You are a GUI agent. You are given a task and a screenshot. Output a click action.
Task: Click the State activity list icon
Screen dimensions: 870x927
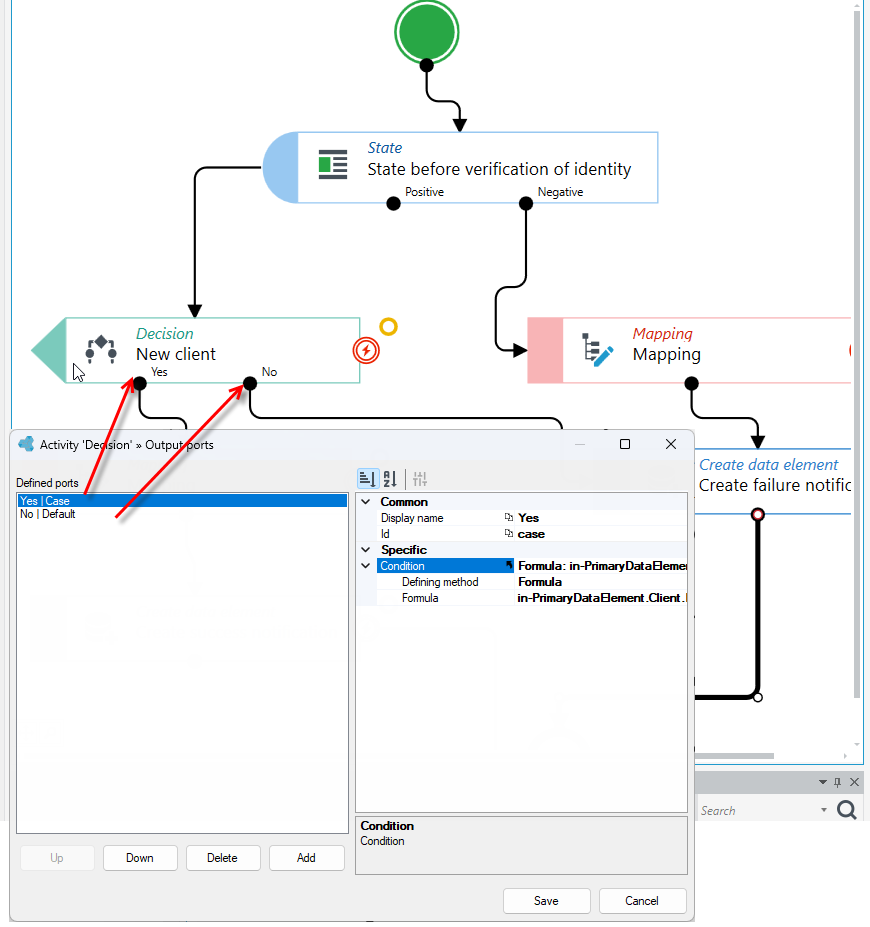pyautogui.click(x=333, y=164)
